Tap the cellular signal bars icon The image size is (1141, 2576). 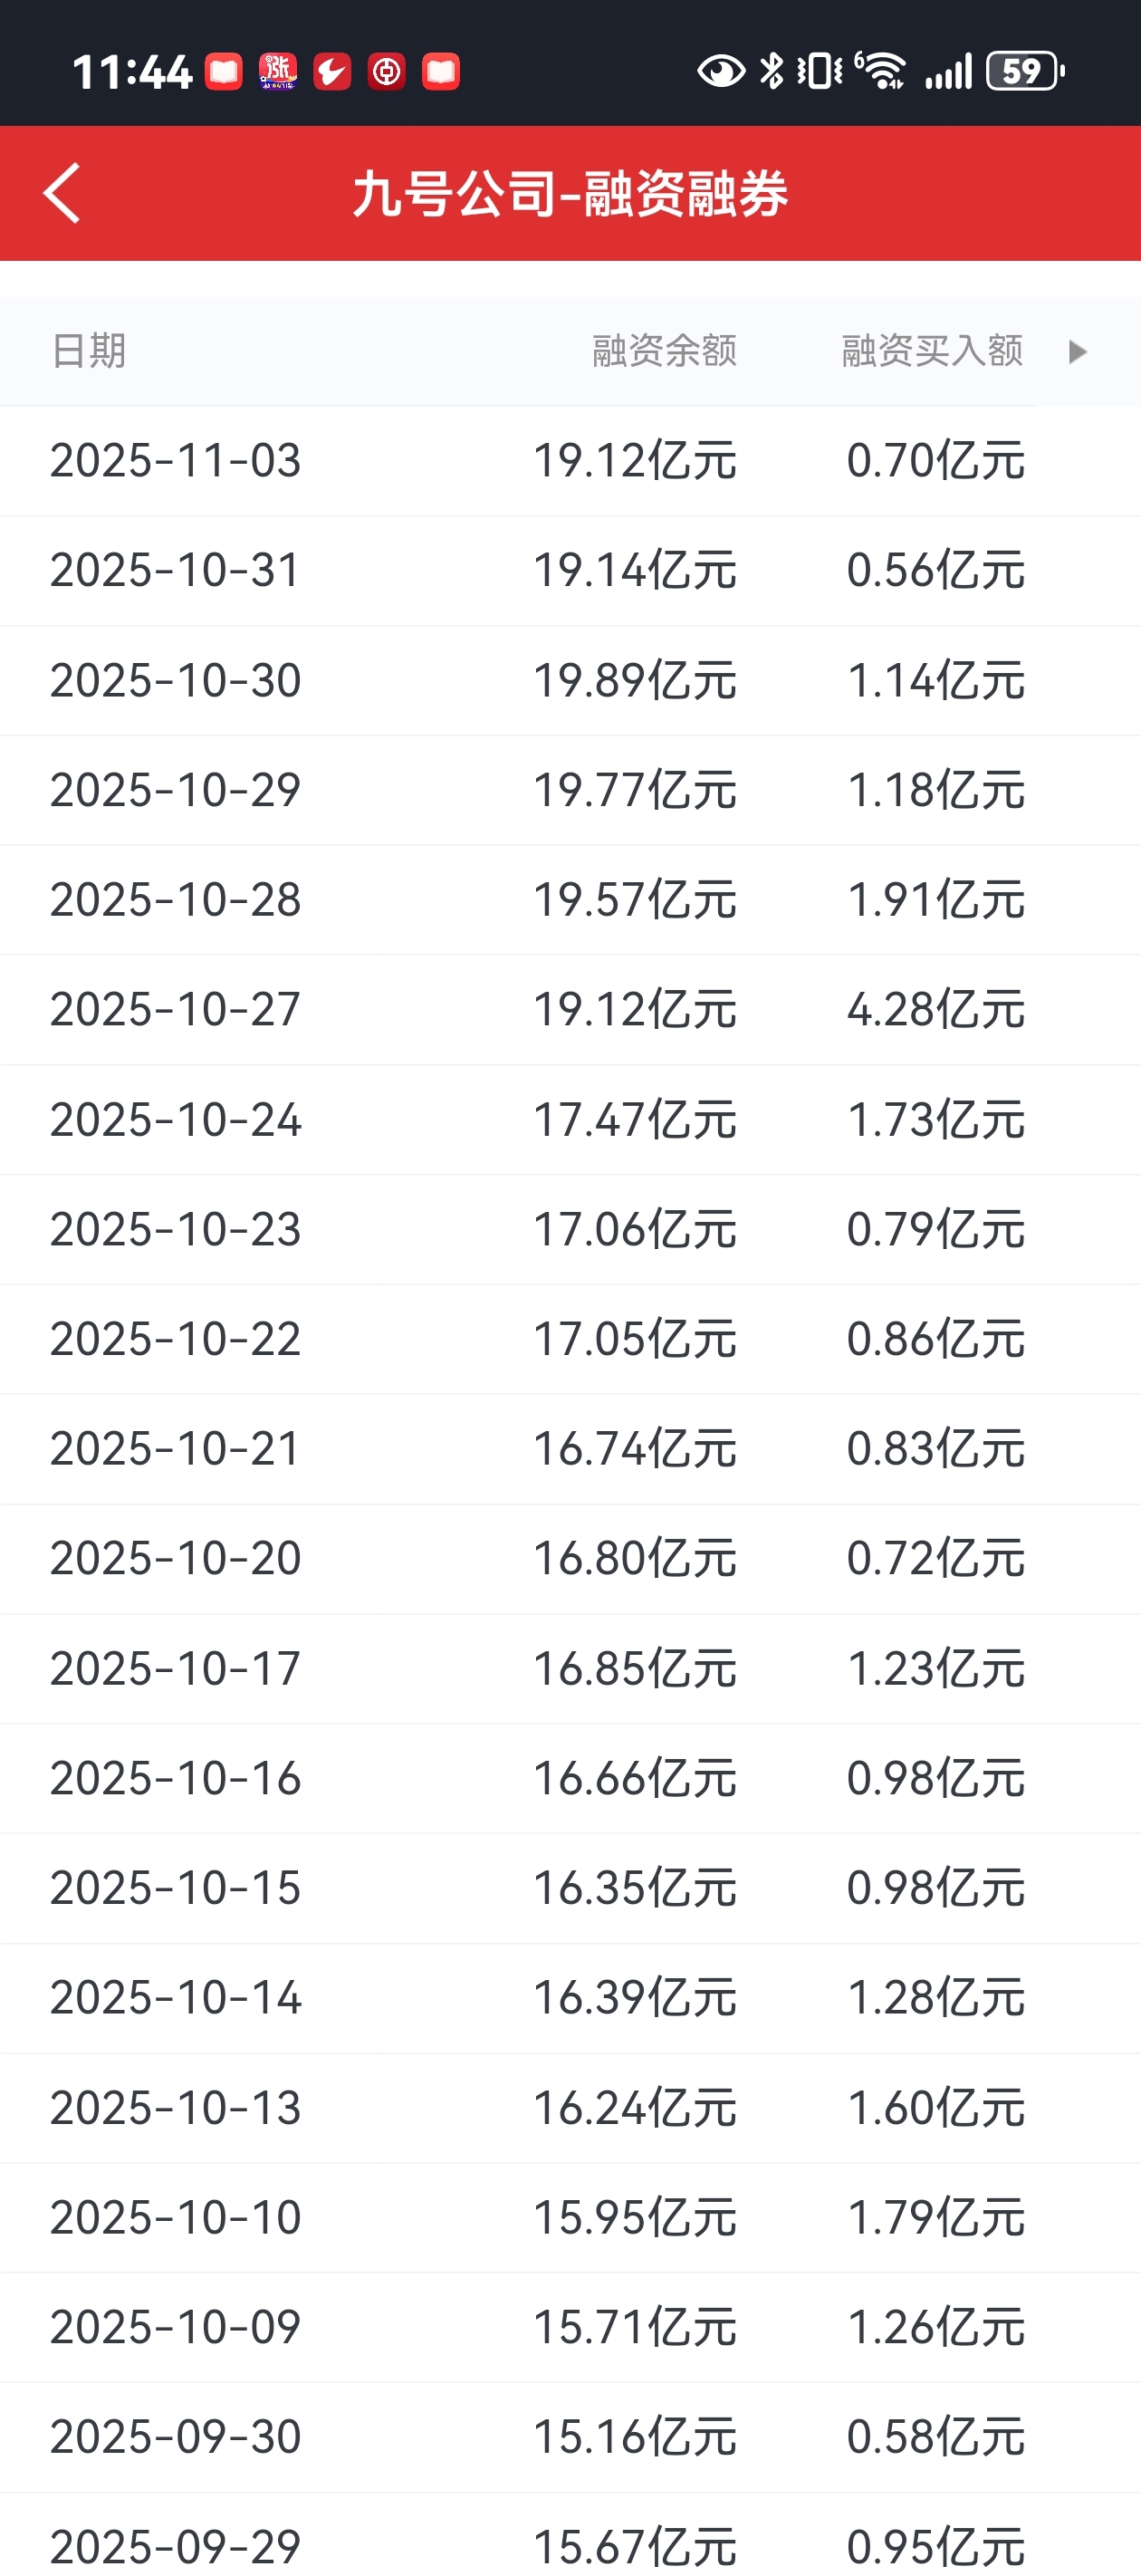[x=948, y=71]
